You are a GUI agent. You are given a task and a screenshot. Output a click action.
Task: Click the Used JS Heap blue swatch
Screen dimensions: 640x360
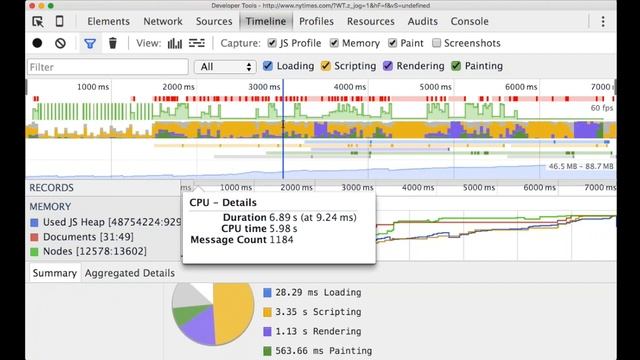tap(34, 222)
